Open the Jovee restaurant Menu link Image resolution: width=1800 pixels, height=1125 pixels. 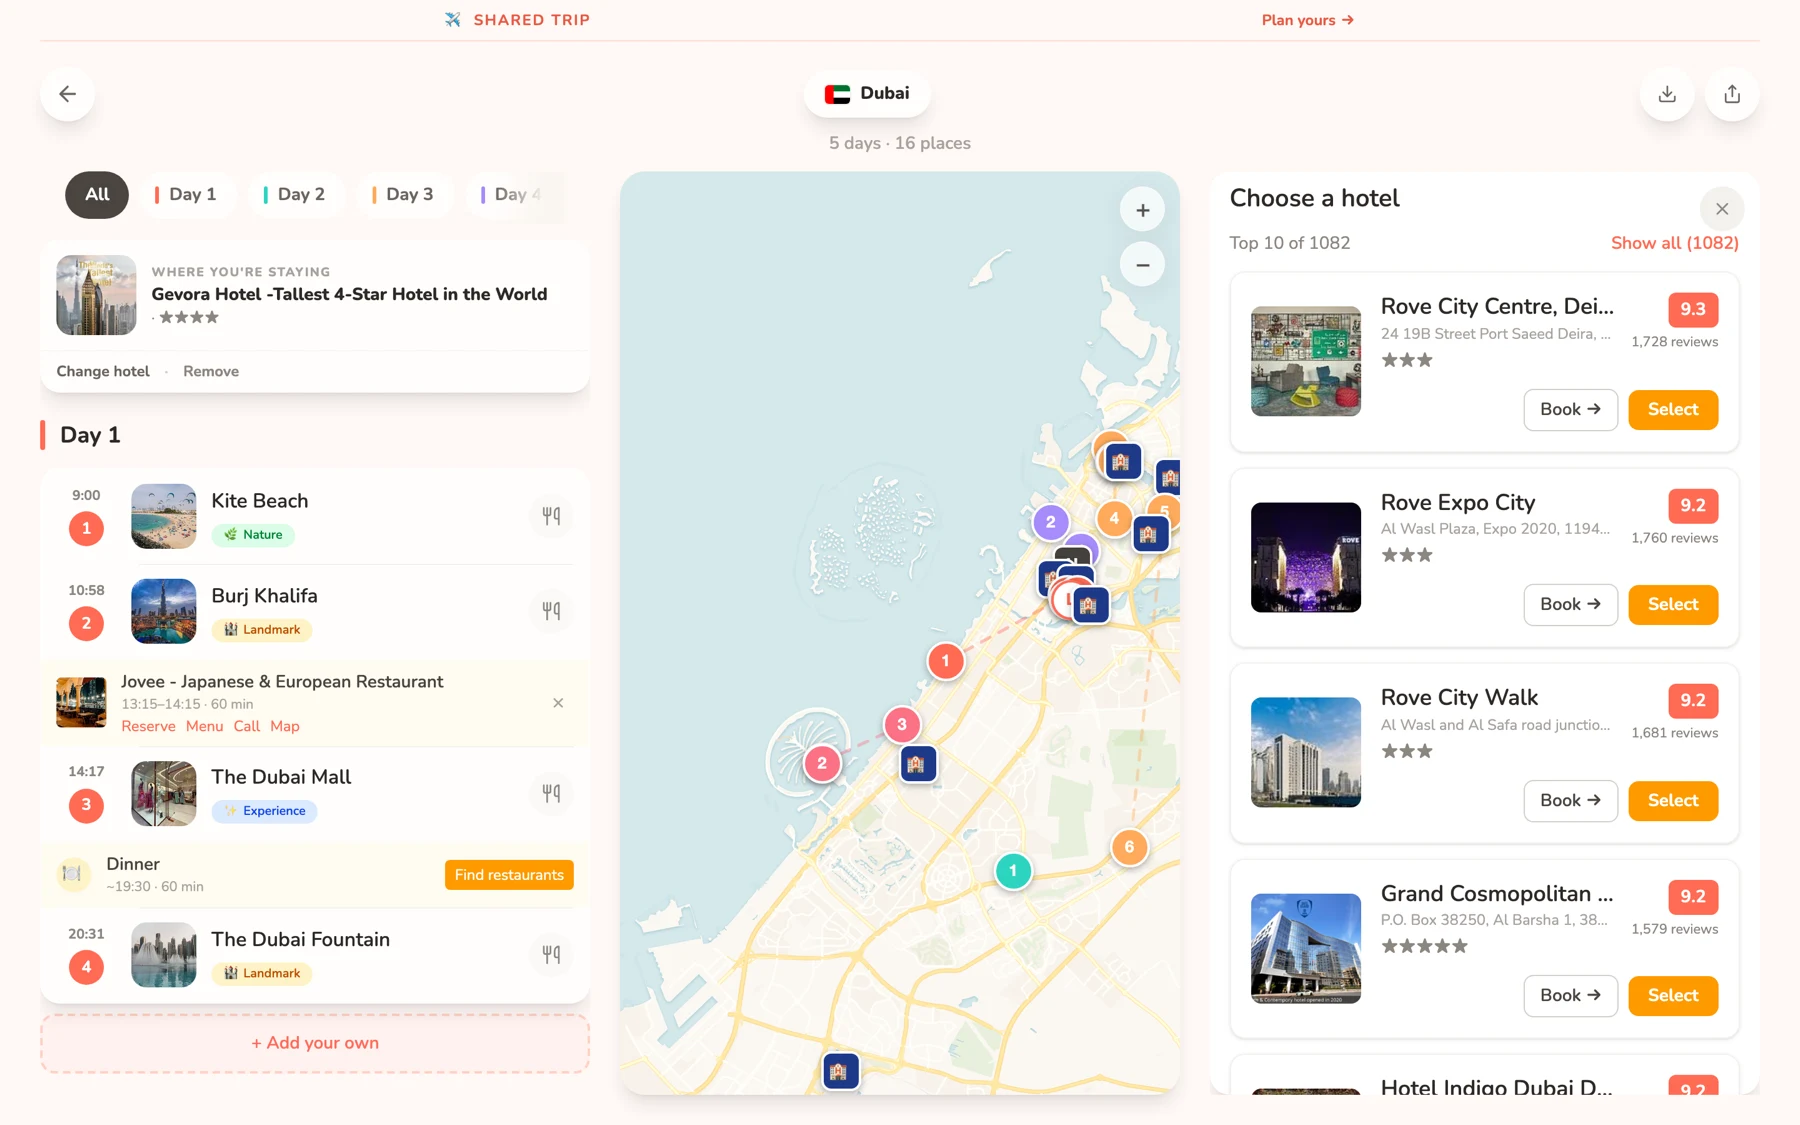click(204, 726)
